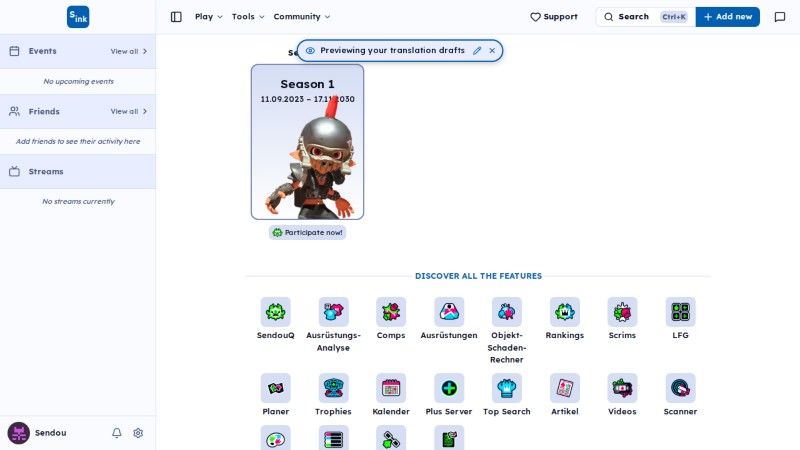Open the Videos feature icon
The width and height of the screenshot is (800, 450).
point(622,388)
